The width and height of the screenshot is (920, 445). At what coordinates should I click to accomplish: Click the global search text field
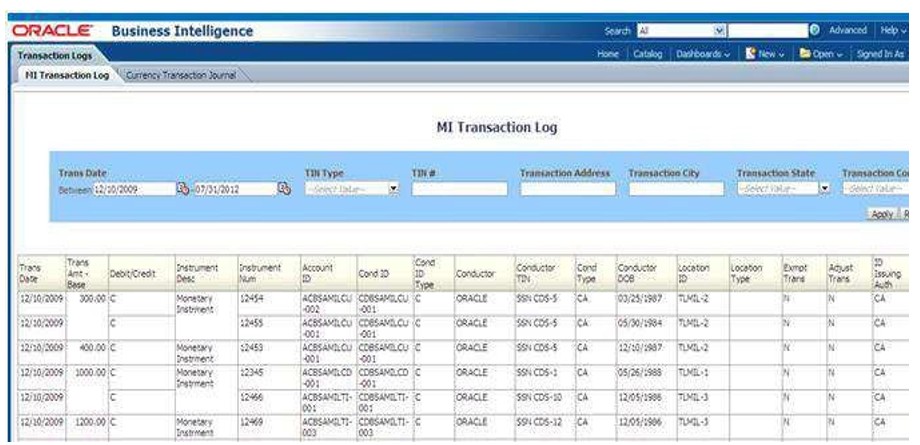click(768, 31)
